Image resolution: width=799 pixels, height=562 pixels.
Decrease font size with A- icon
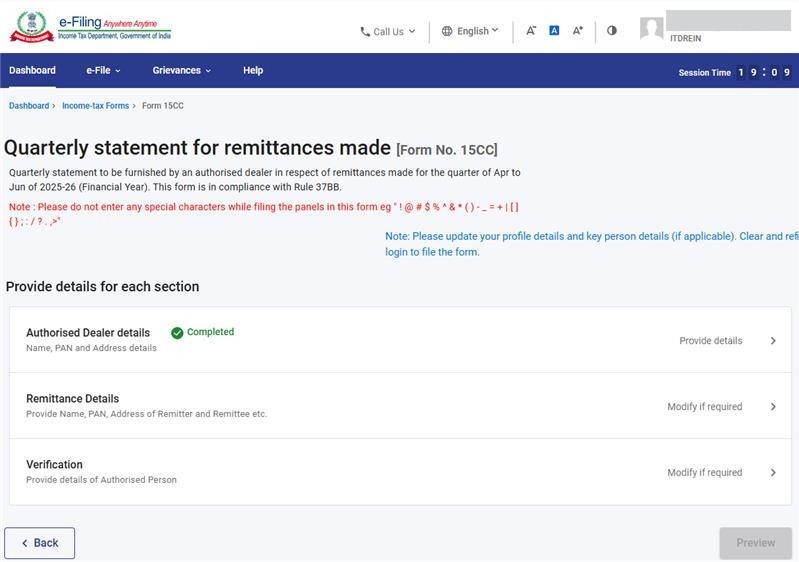[531, 31]
